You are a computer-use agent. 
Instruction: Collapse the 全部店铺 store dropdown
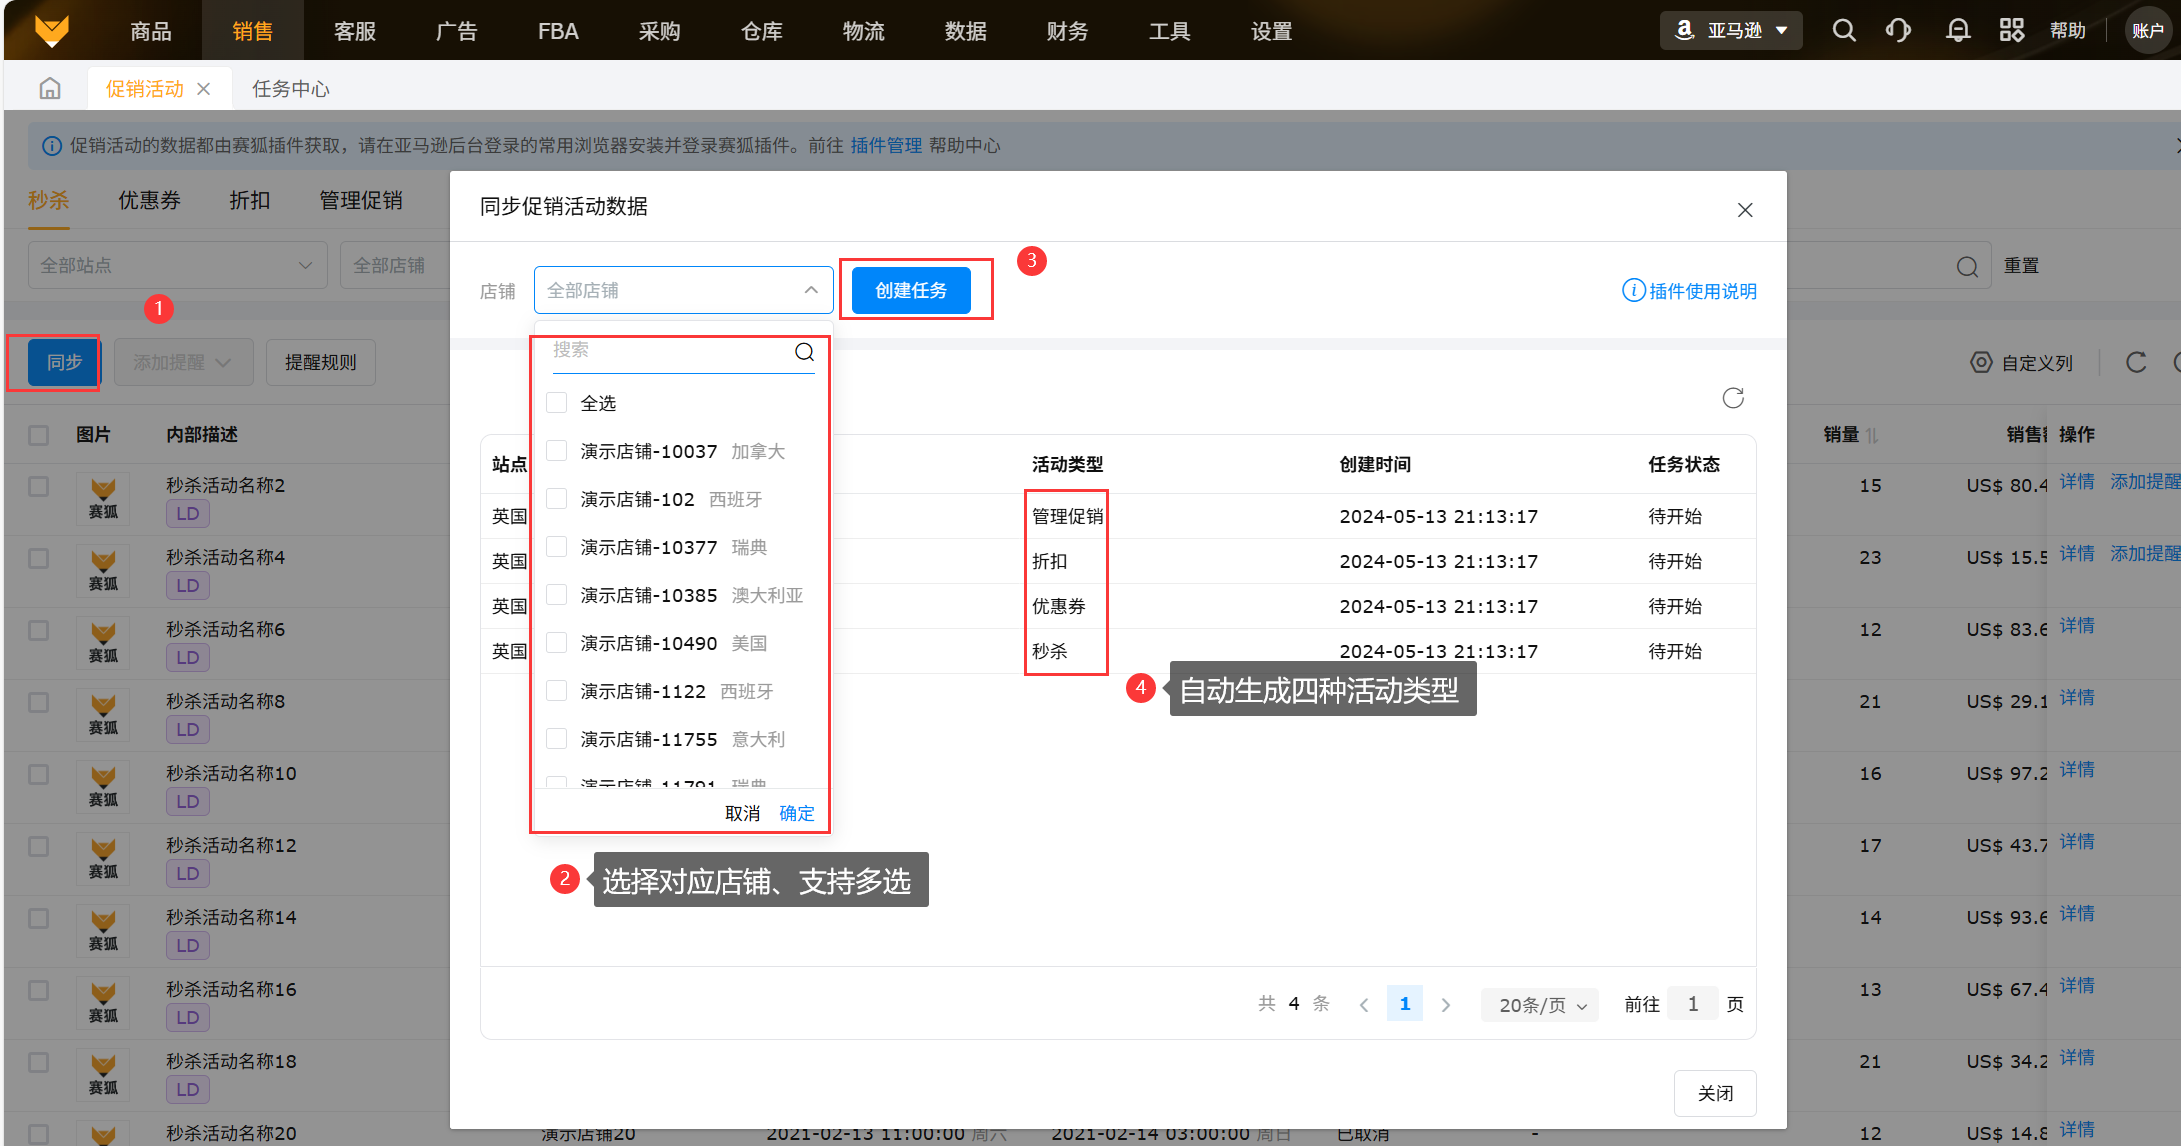pos(811,290)
